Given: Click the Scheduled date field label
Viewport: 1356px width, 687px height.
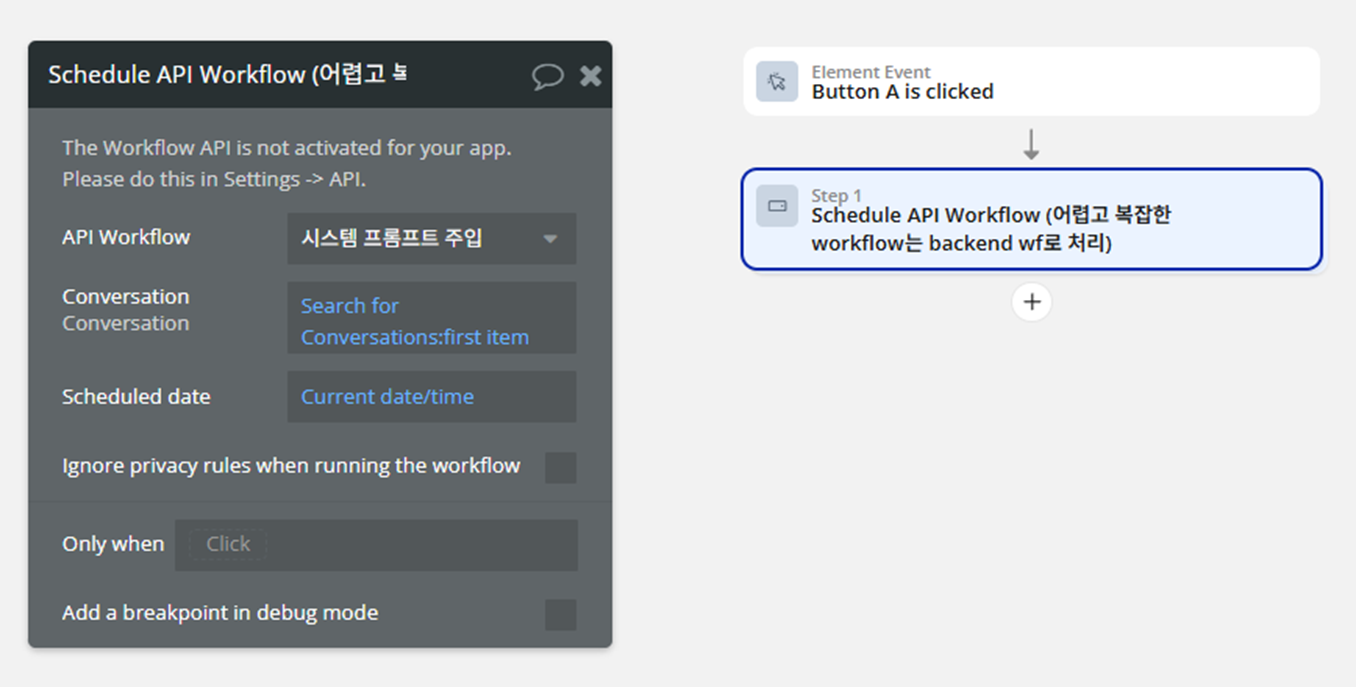Looking at the screenshot, I should (x=136, y=397).
